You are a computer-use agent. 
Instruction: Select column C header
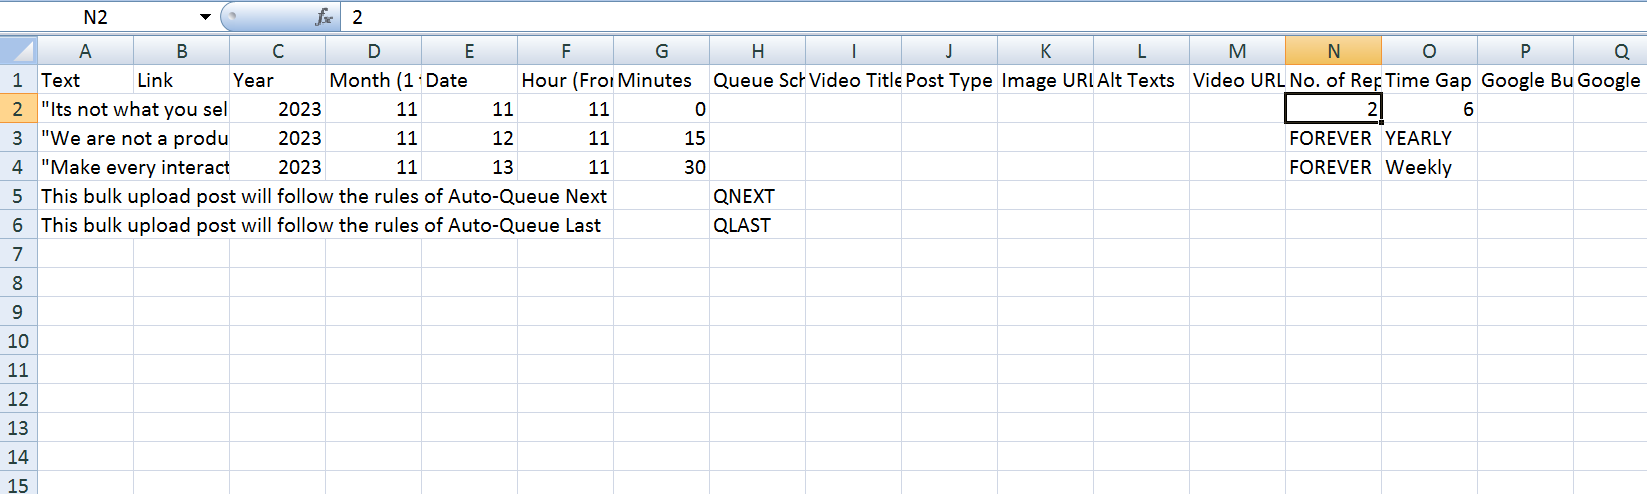[277, 51]
